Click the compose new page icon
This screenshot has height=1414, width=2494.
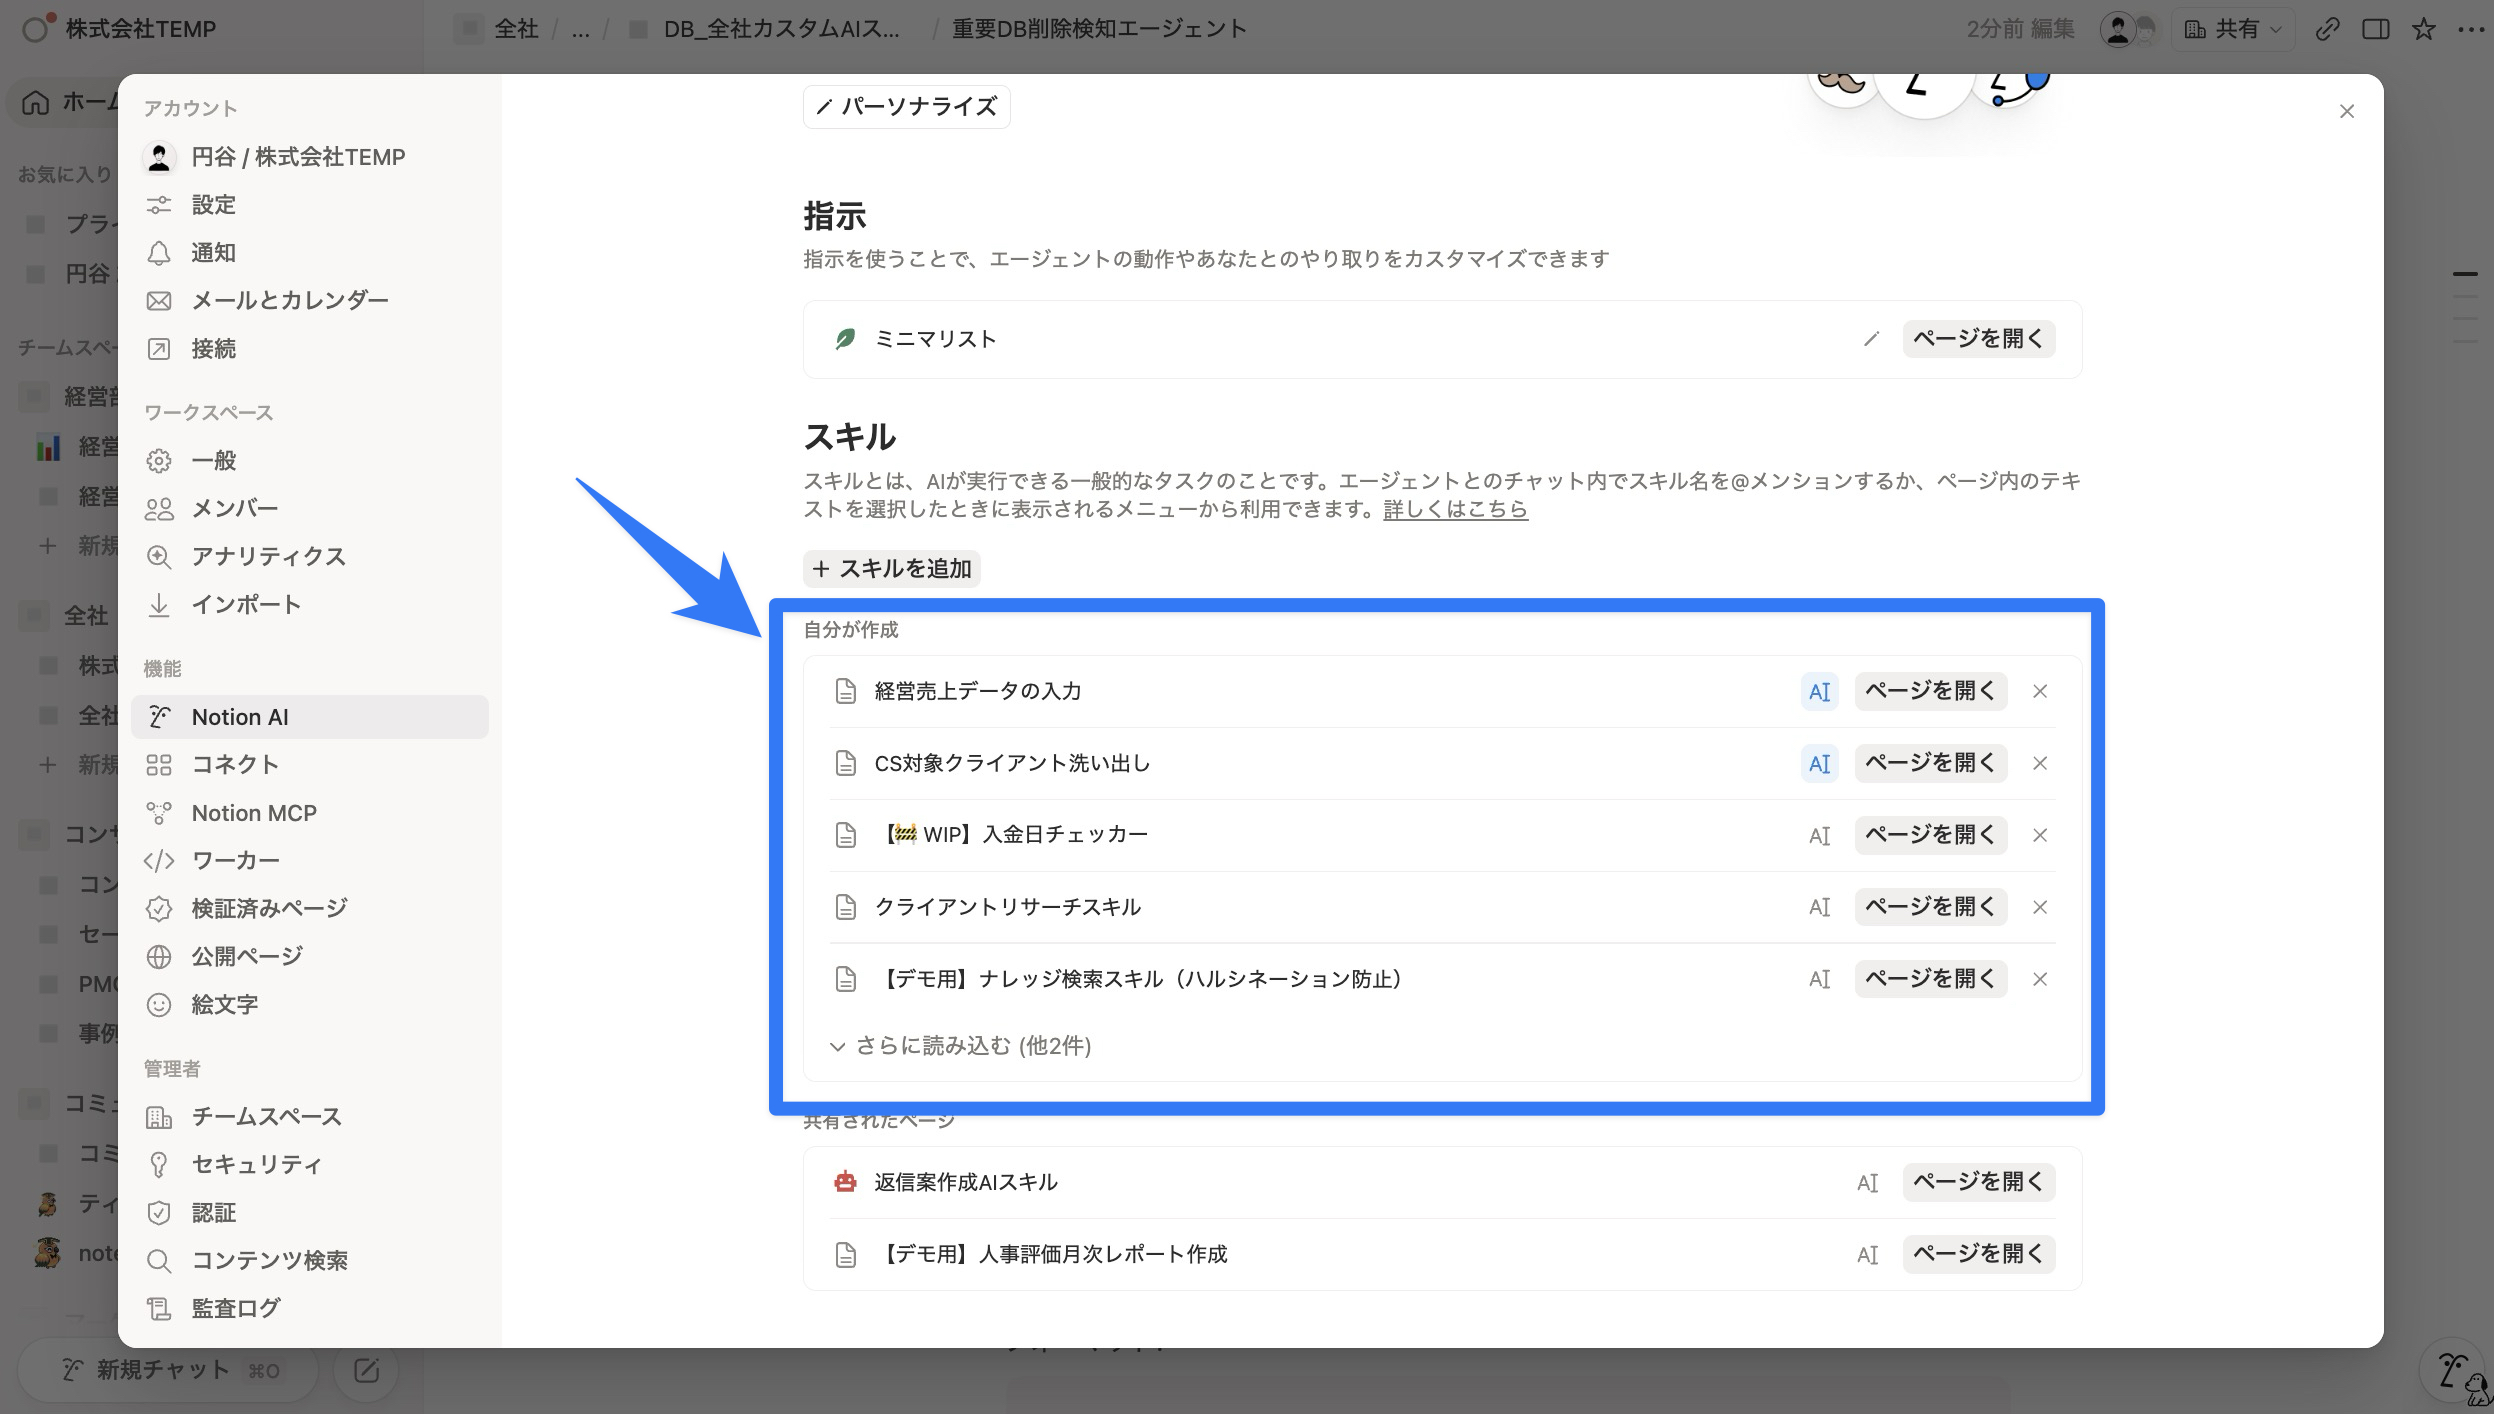(366, 1370)
